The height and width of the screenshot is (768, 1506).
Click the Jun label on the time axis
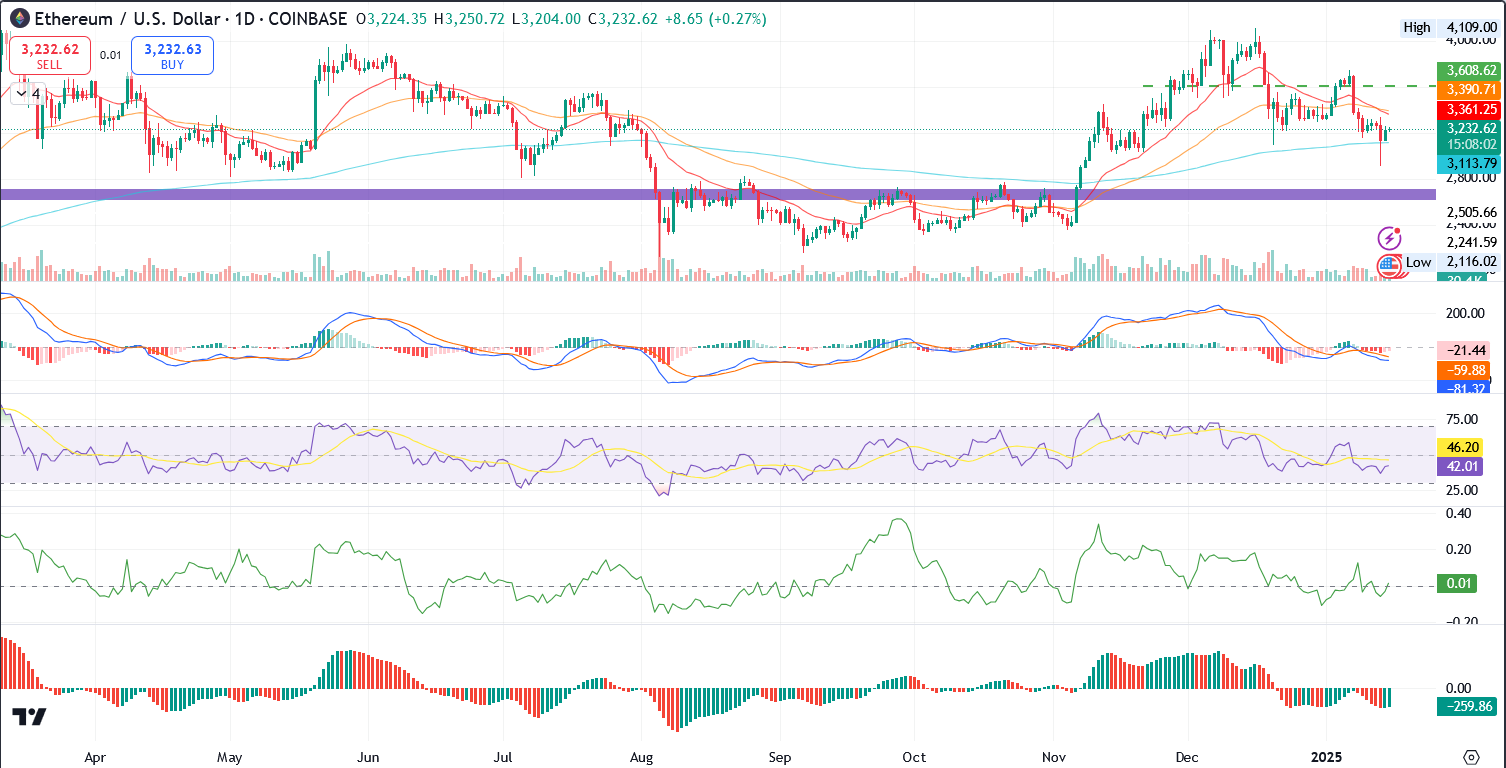coord(369,757)
